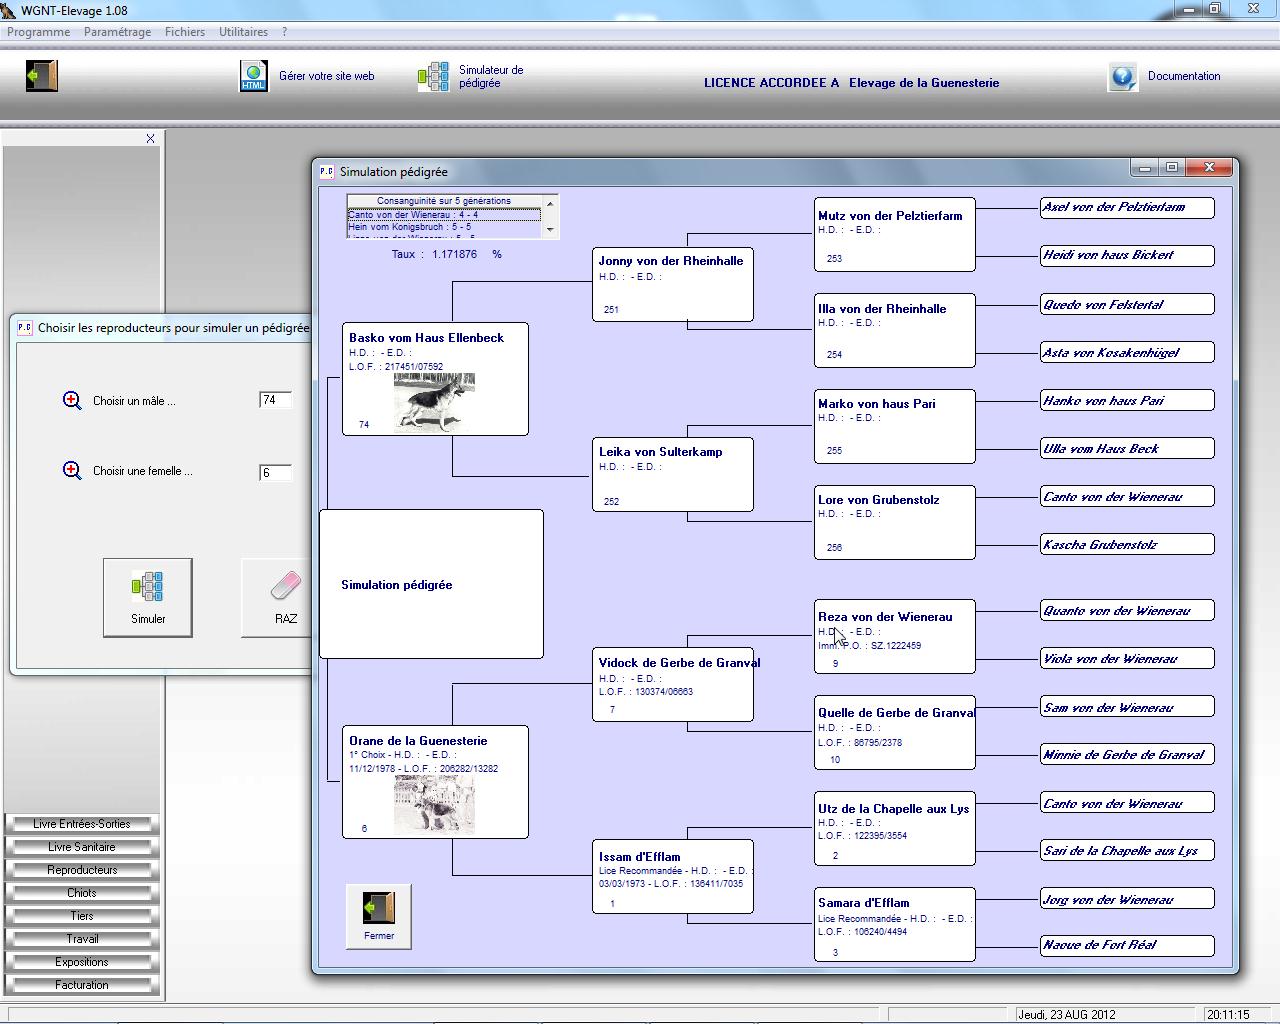Launch the Simulateur de pédigrée icon
Screen dimensions: 1280x1024
(433, 77)
